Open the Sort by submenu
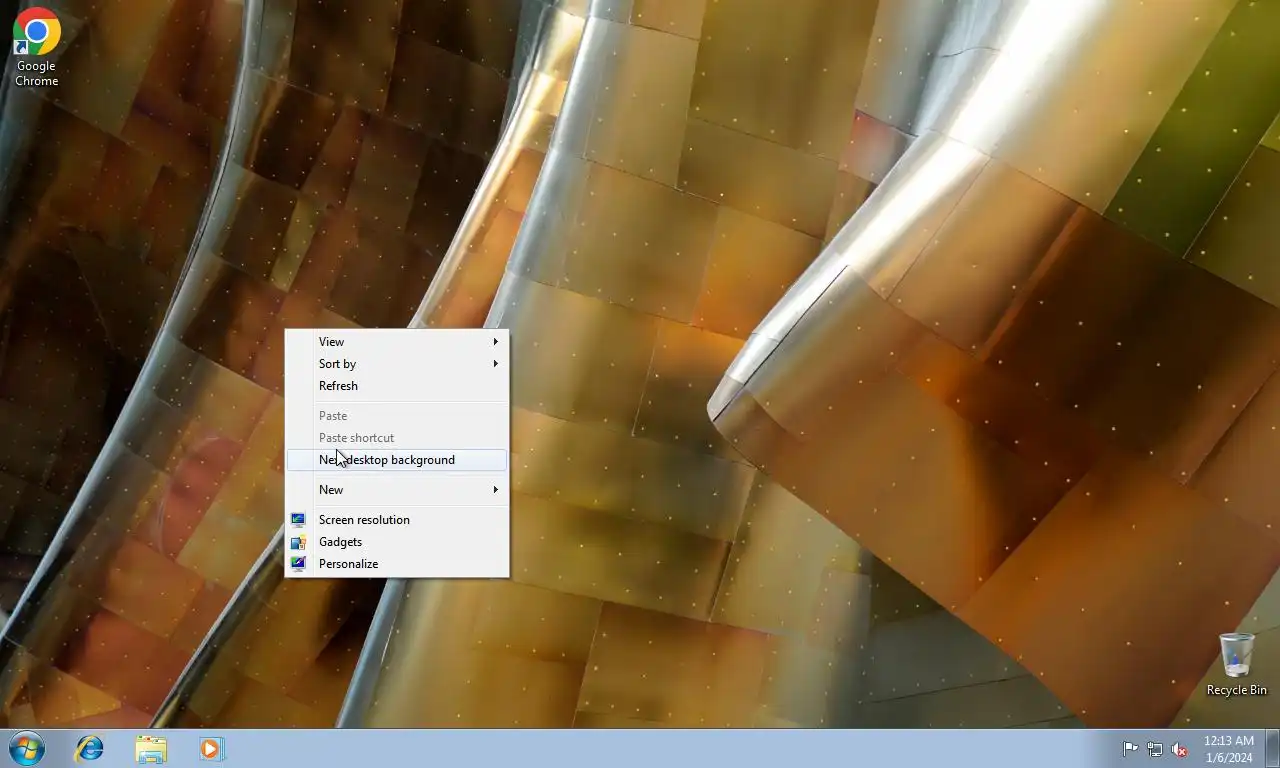This screenshot has height=768, width=1280. [x=397, y=364]
